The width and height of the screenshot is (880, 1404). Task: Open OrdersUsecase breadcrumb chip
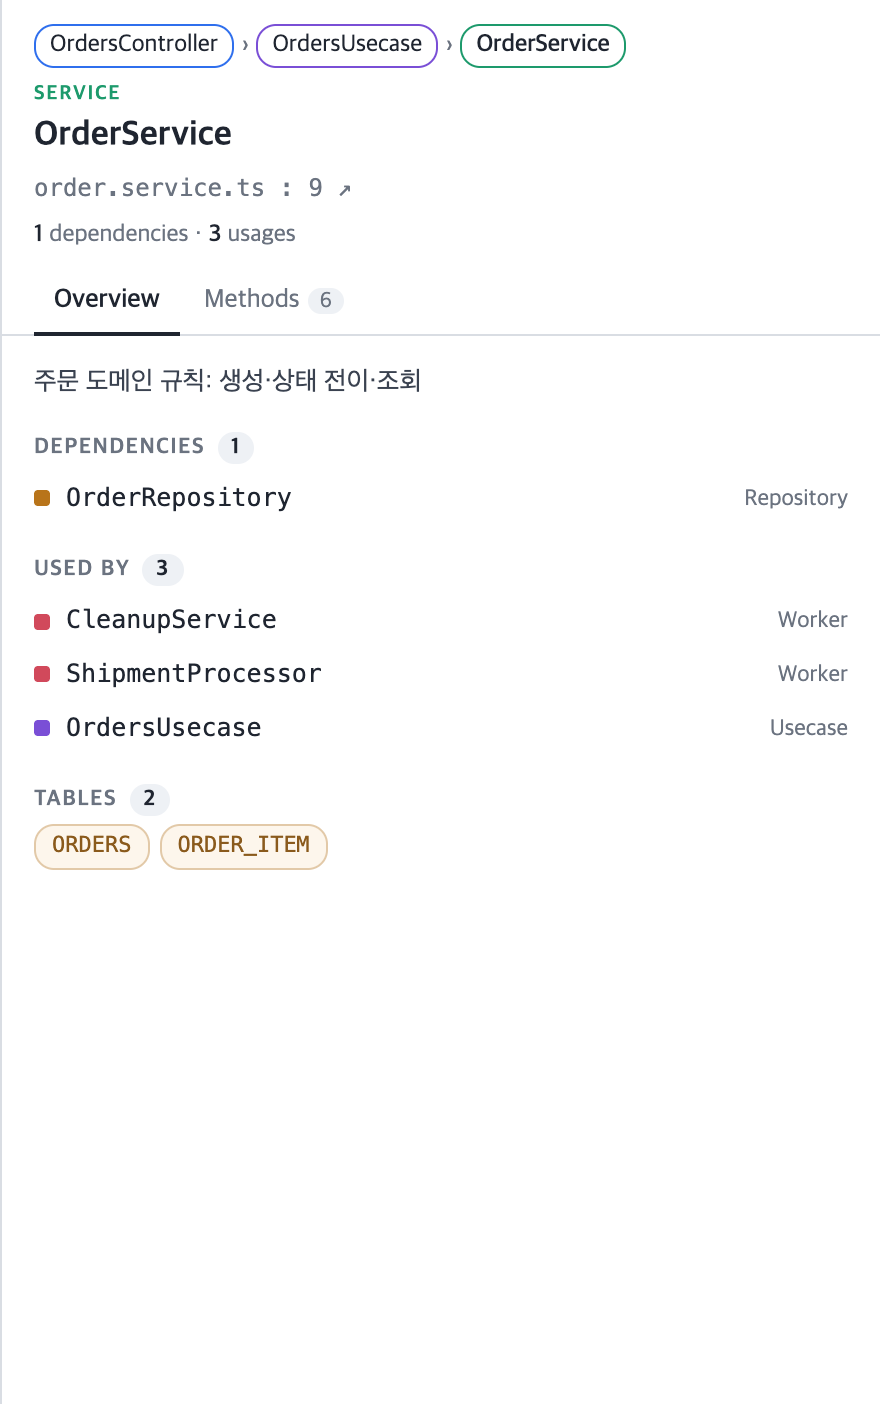347,46
